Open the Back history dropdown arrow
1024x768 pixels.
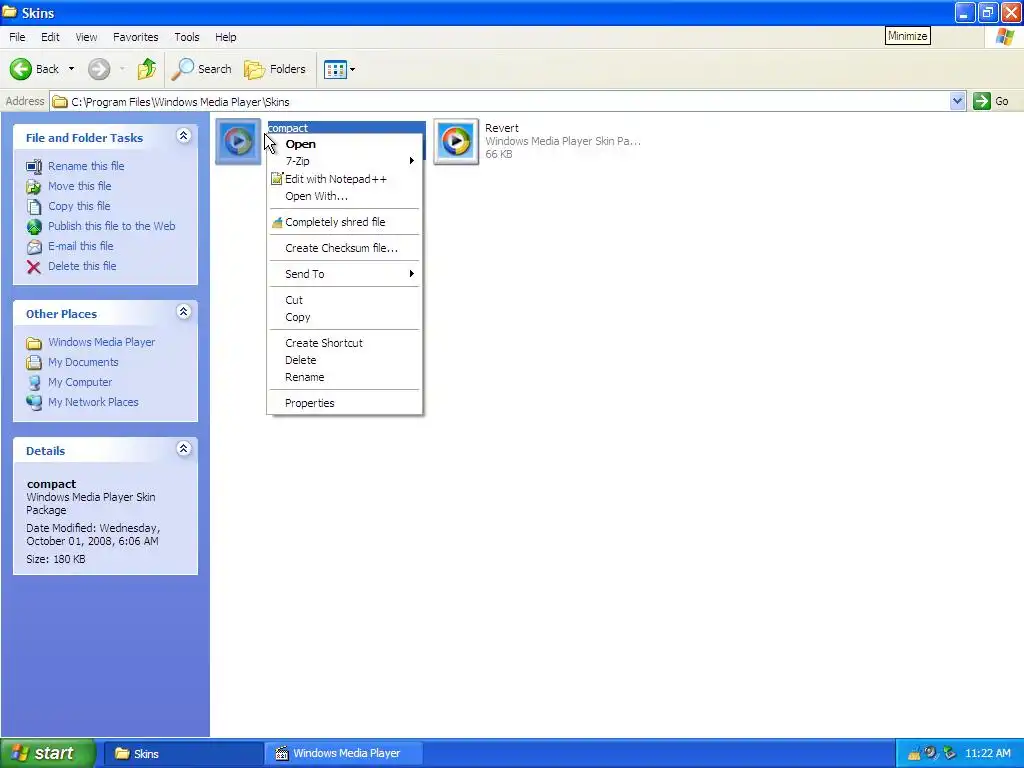[x=71, y=69]
